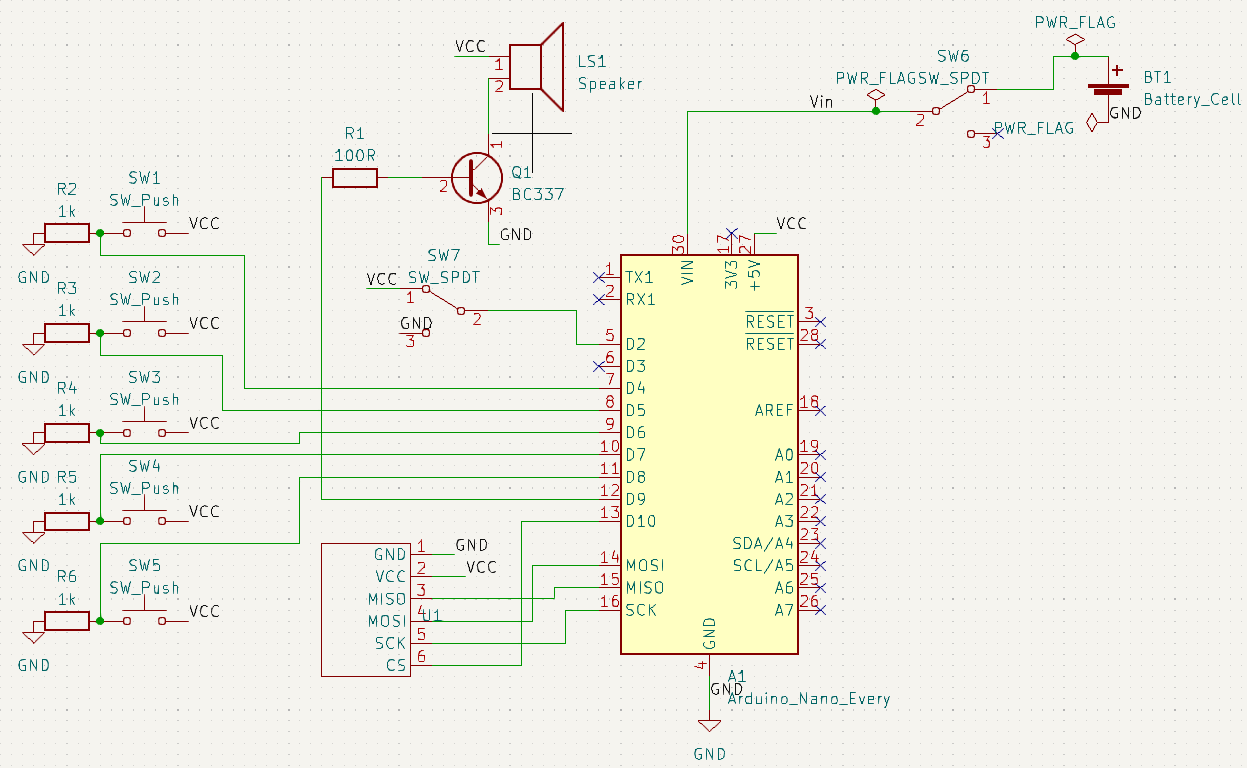
Task: Click the no-connect marker on 3V3 pin
Action: (x=731, y=233)
